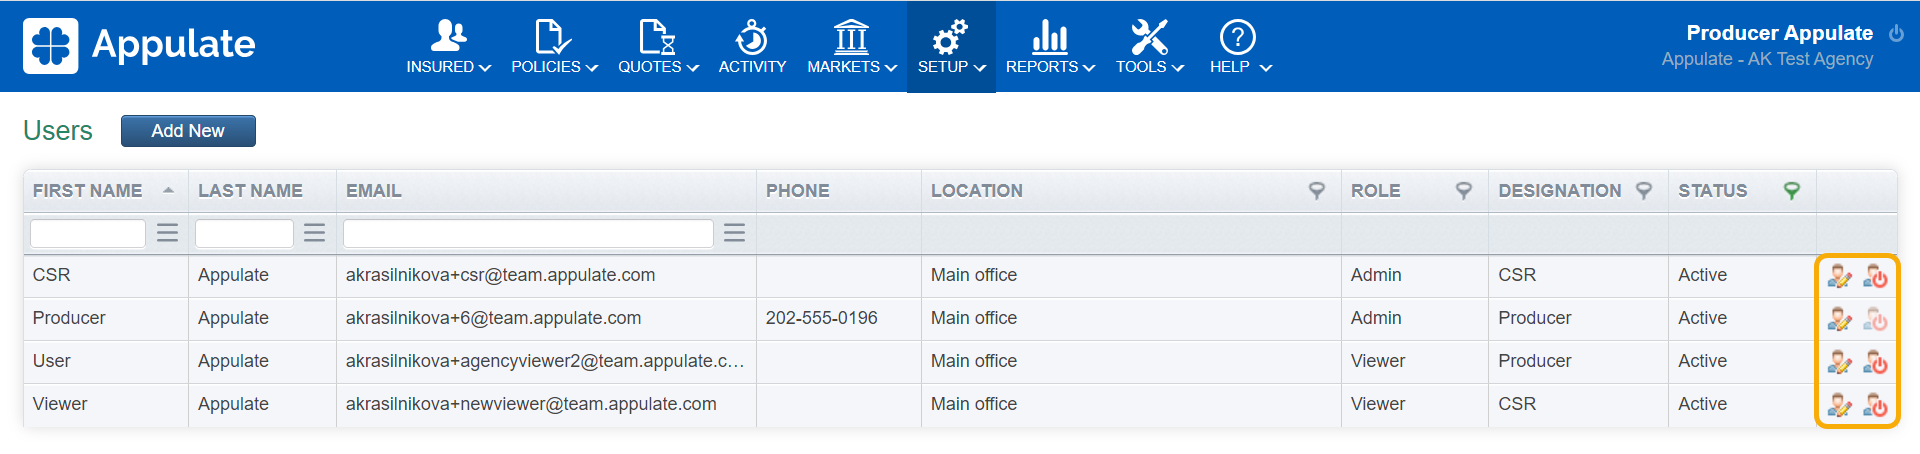Click the Add New button

pos(188,131)
